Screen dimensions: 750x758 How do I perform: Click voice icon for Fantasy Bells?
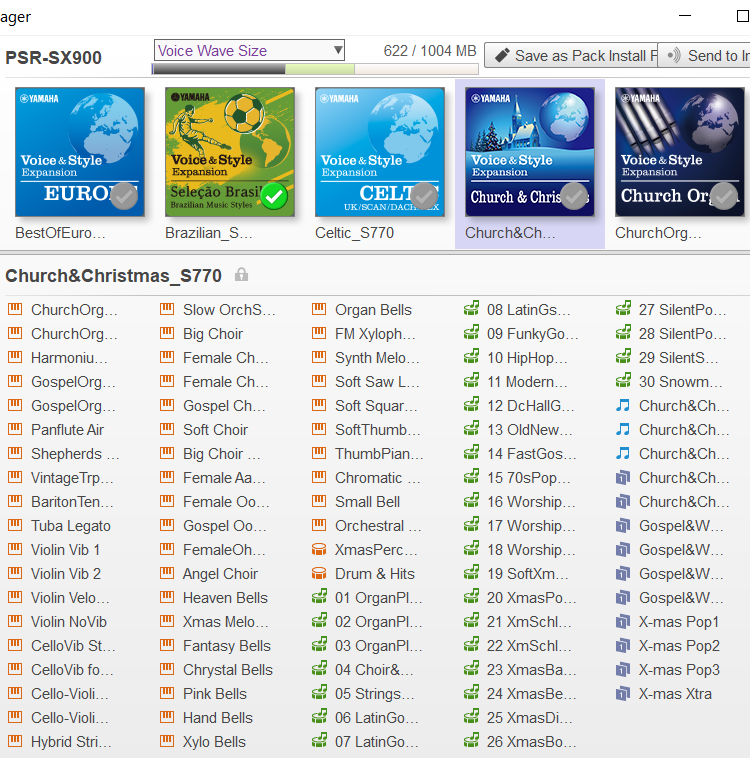(x=167, y=645)
